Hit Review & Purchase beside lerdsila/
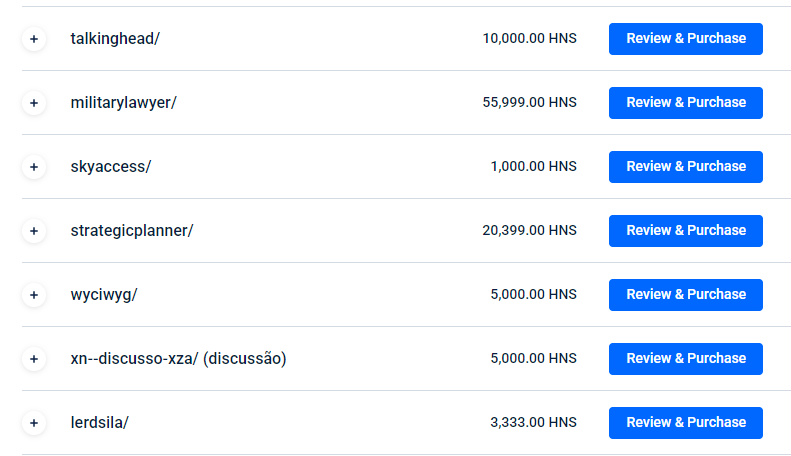 pos(685,423)
